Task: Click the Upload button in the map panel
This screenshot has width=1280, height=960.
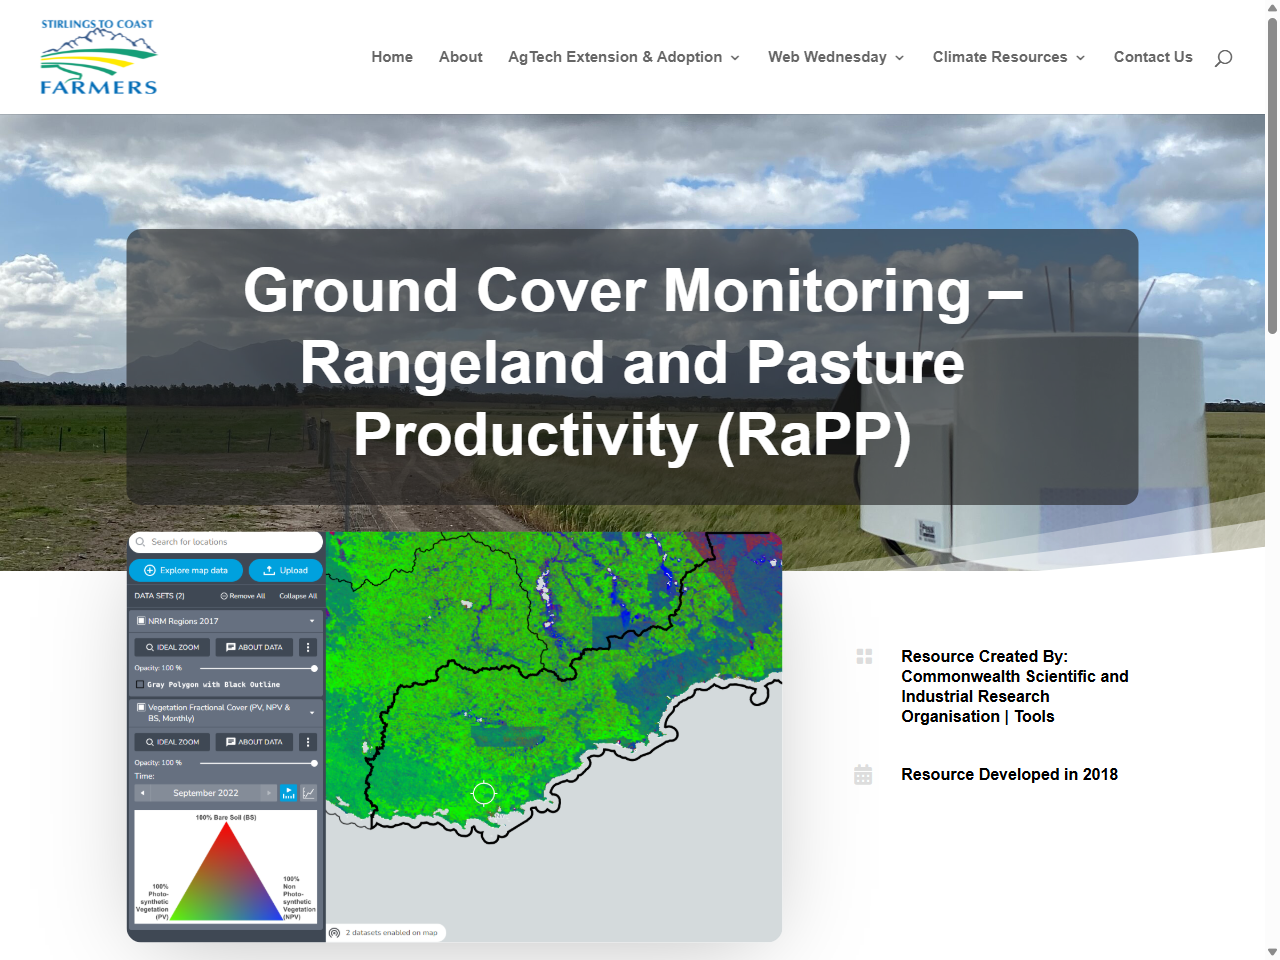Action: 285,570
